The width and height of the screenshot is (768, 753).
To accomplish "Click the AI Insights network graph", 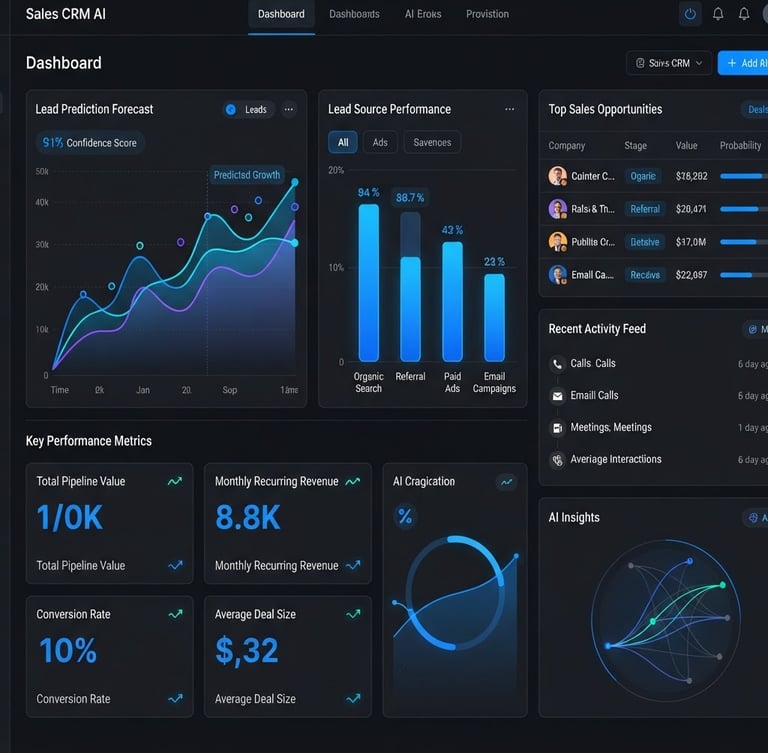I will [x=666, y=620].
